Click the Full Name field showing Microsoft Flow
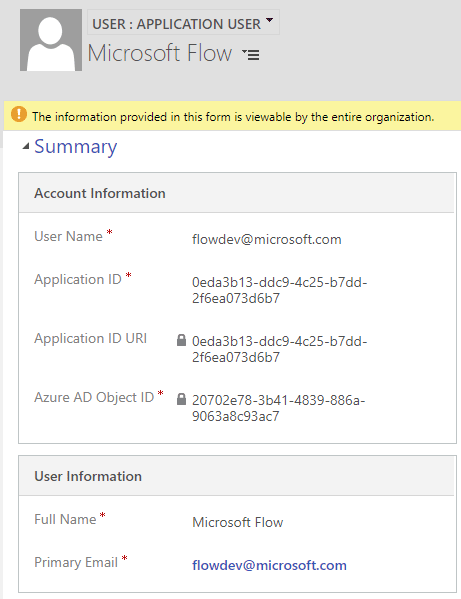 click(238, 522)
